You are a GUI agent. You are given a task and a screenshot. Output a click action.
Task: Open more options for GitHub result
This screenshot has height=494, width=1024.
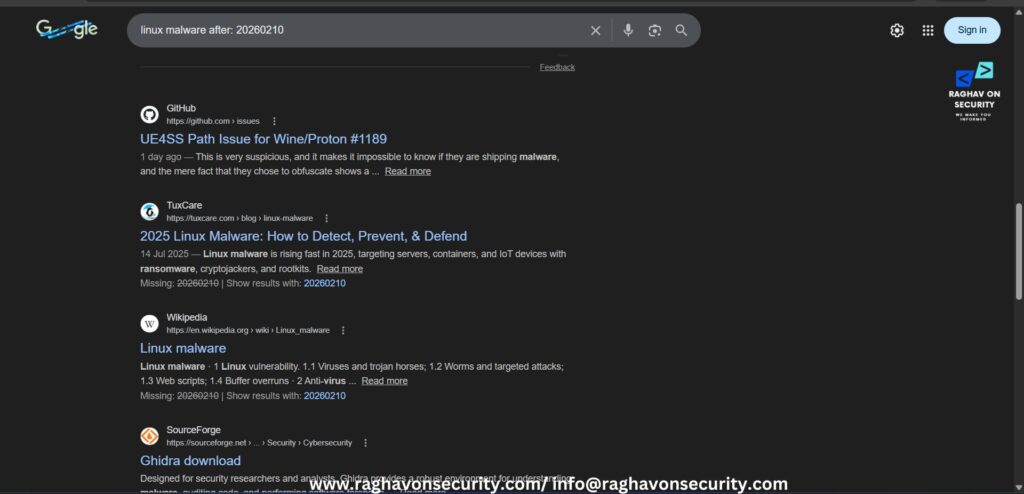tap(274, 122)
